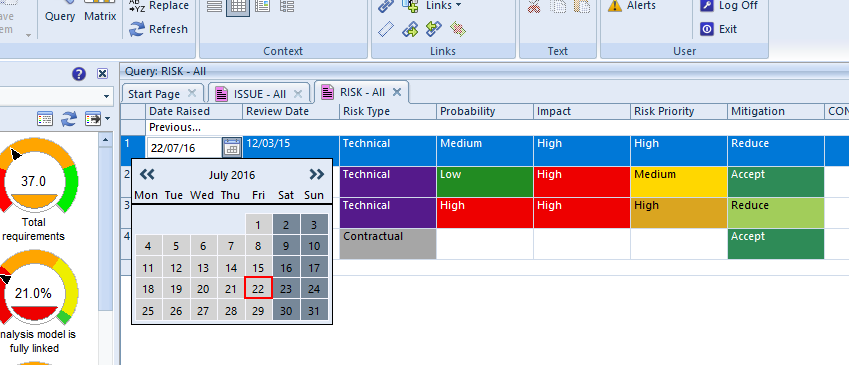The height and width of the screenshot is (365, 849).
Task: Select day 31 in the calendar
Action: click(314, 311)
